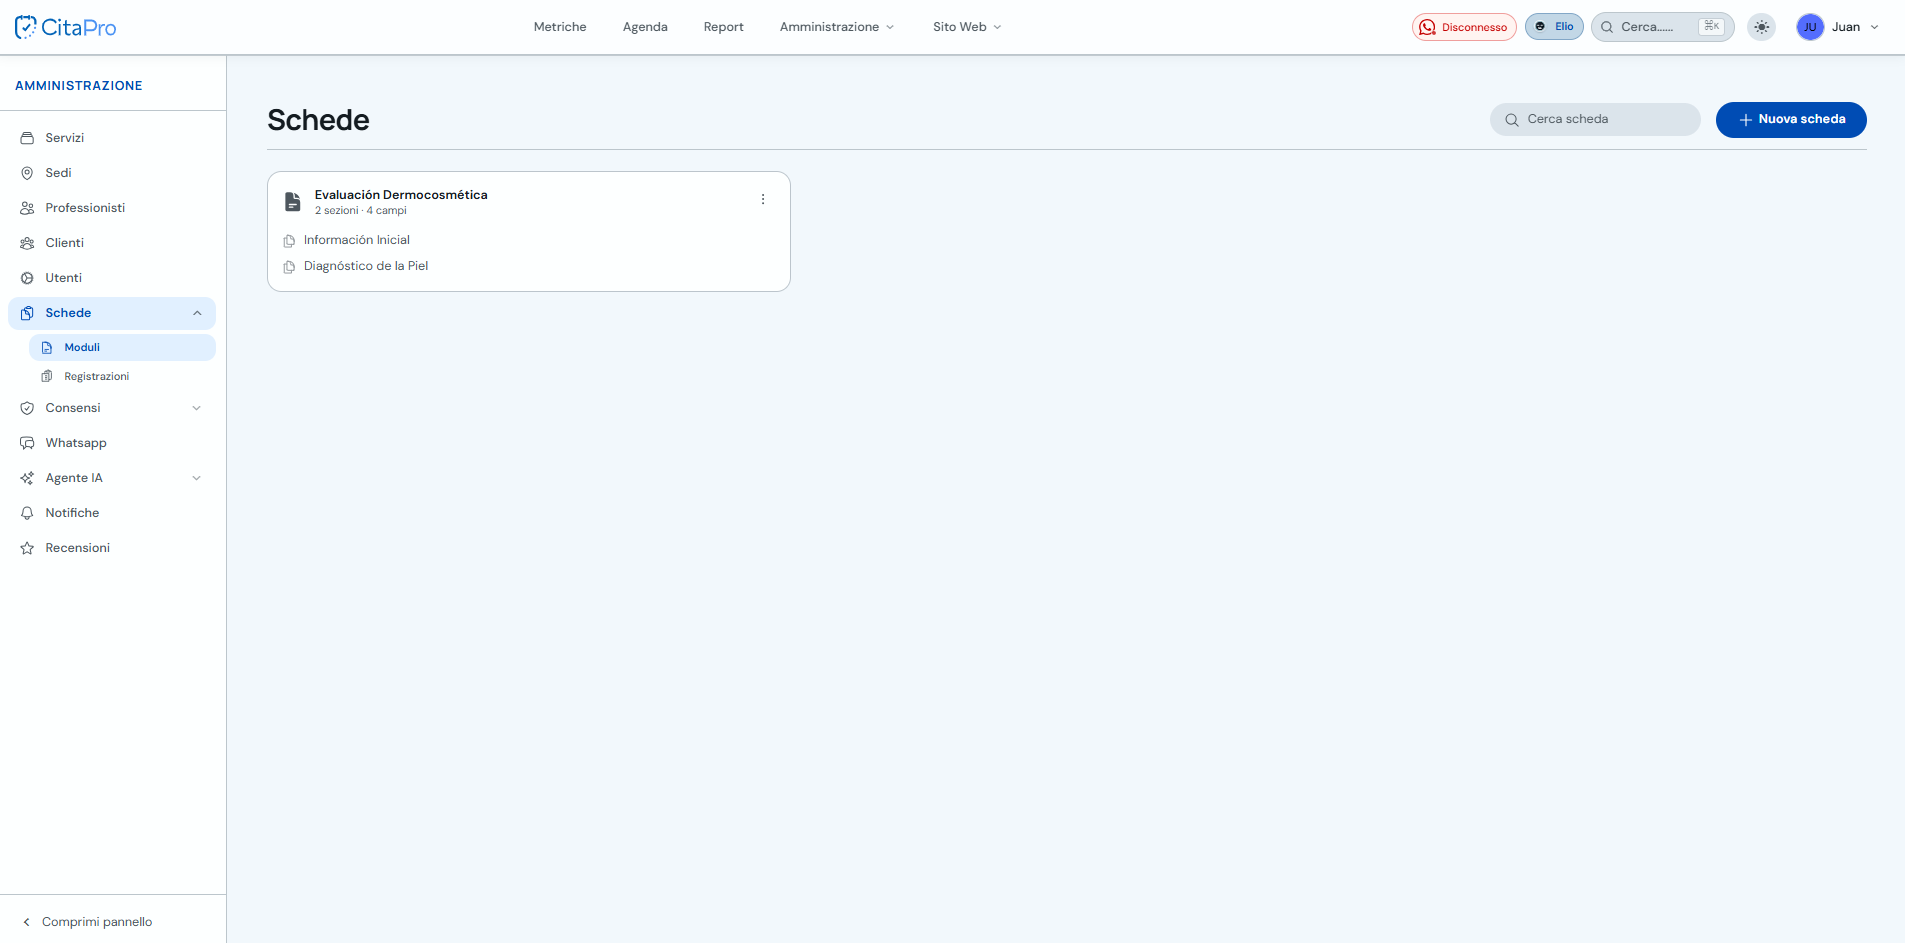The width and height of the screenshot is (1905, 943).
Task: Open the Agenda menu
Action: click(x=645, y=27)
